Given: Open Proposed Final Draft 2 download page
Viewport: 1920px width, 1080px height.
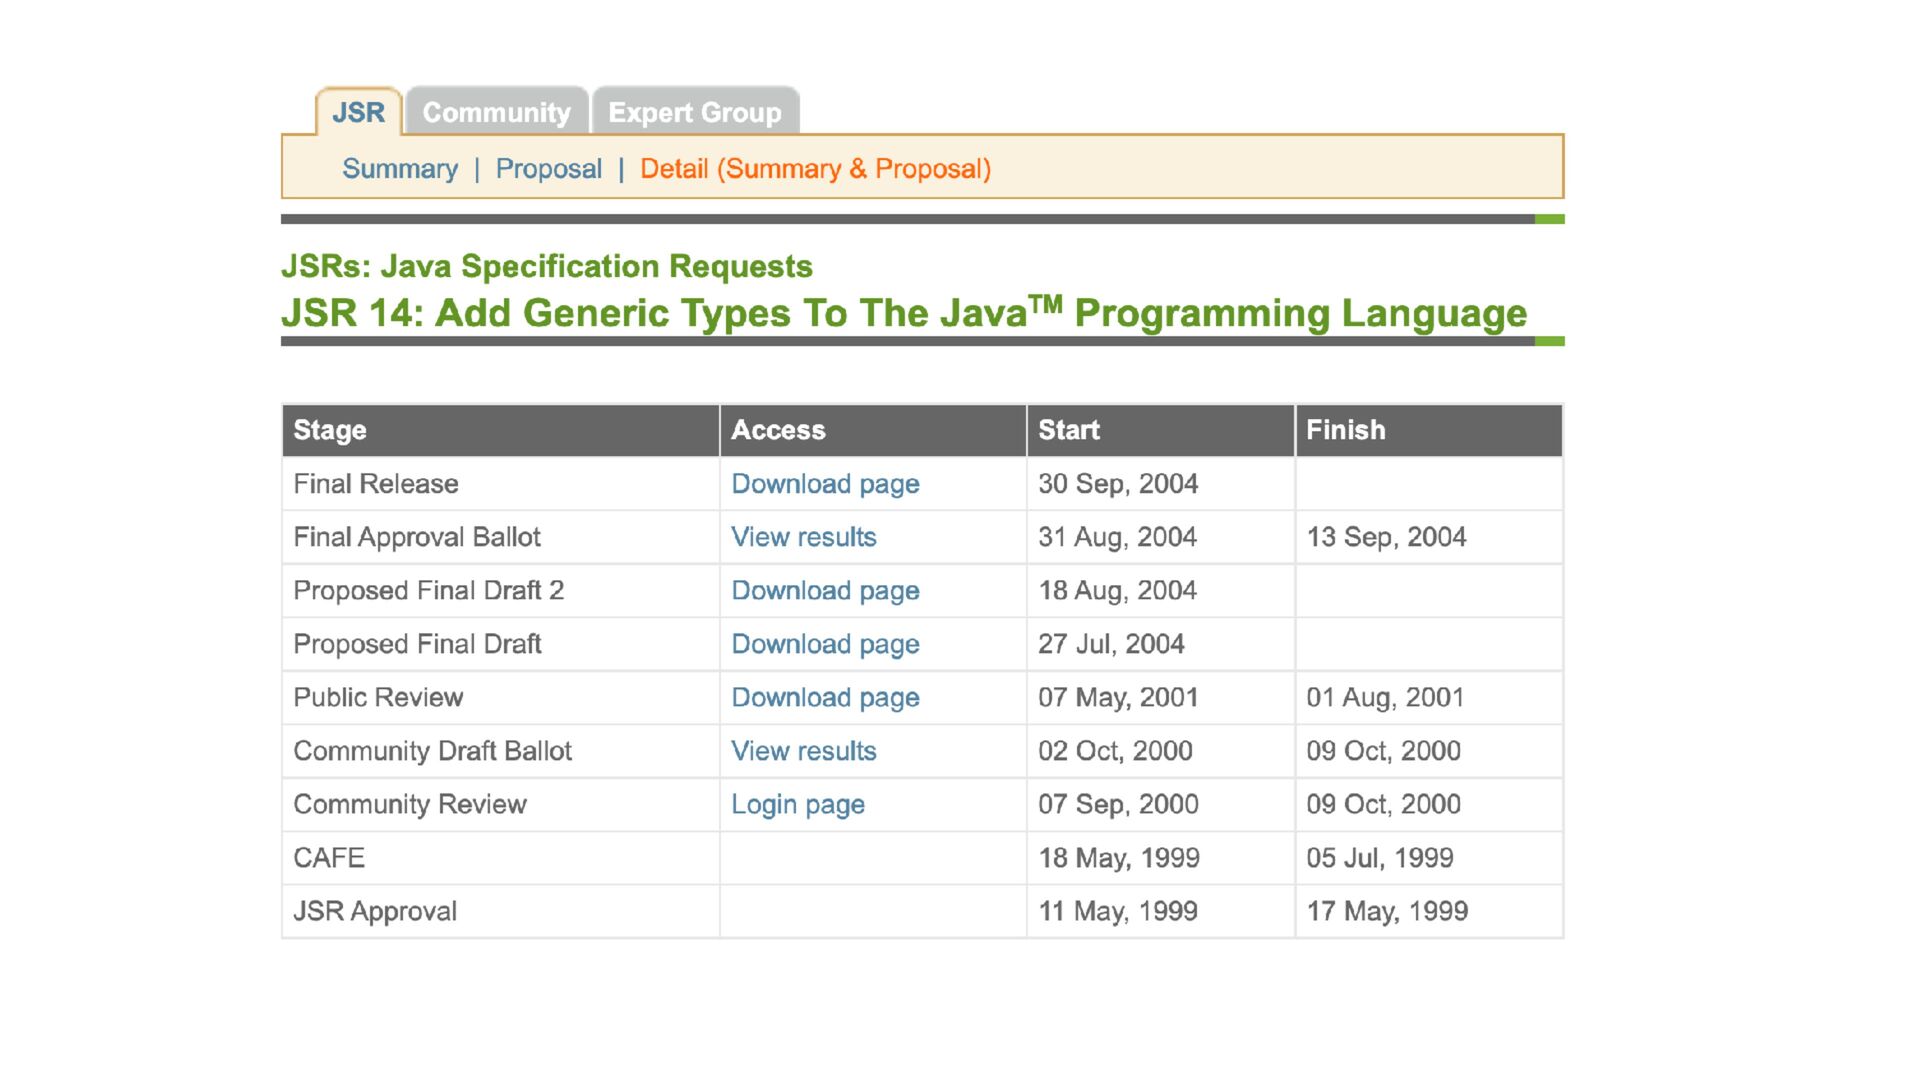Looking at the screenshot, I should point(825,591).
